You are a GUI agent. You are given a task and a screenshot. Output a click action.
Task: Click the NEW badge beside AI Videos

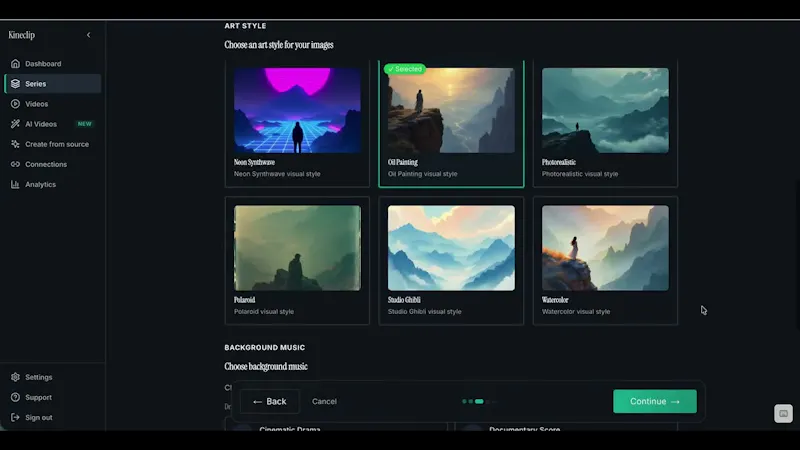point(85,124)
